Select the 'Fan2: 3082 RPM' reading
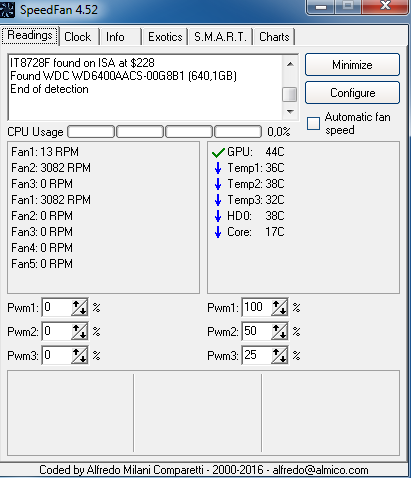 click(51, 168)
